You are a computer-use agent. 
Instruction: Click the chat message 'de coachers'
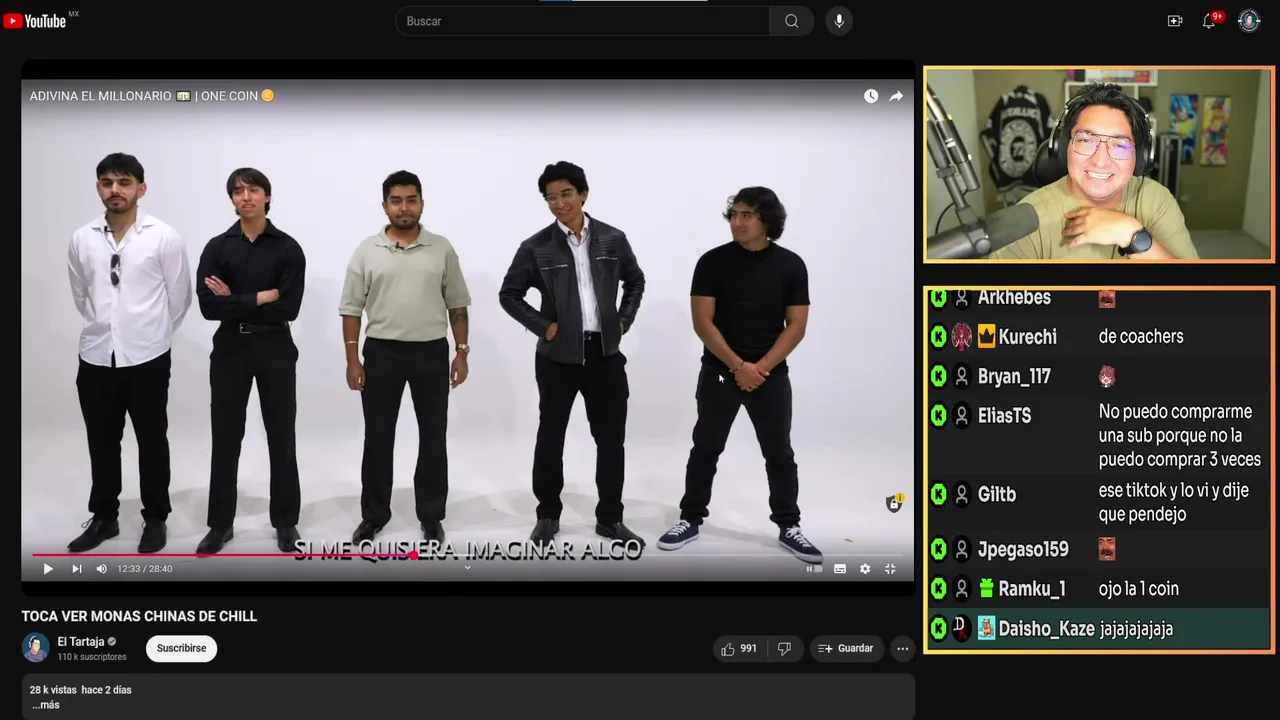1141,336
